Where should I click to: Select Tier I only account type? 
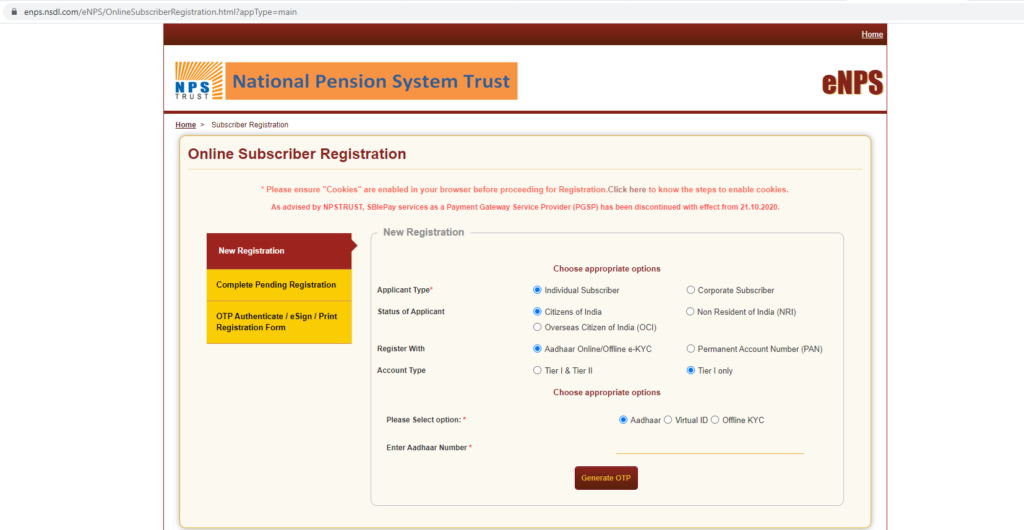point(690,370)
